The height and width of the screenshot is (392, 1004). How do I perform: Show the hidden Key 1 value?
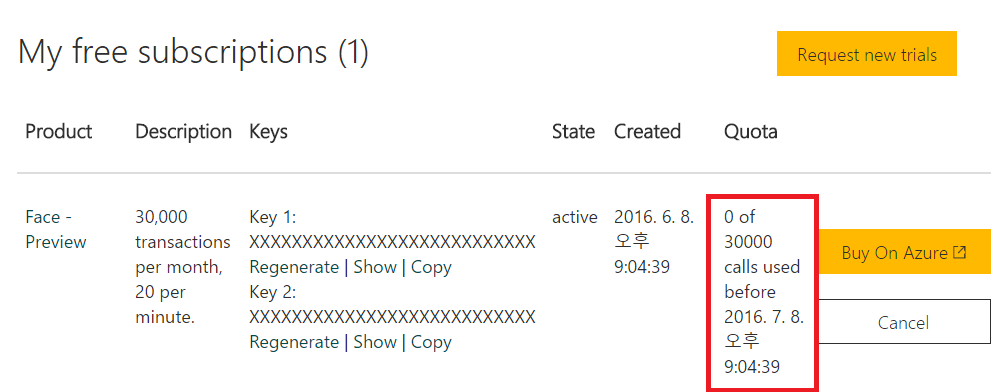click(x=375, y=267)
